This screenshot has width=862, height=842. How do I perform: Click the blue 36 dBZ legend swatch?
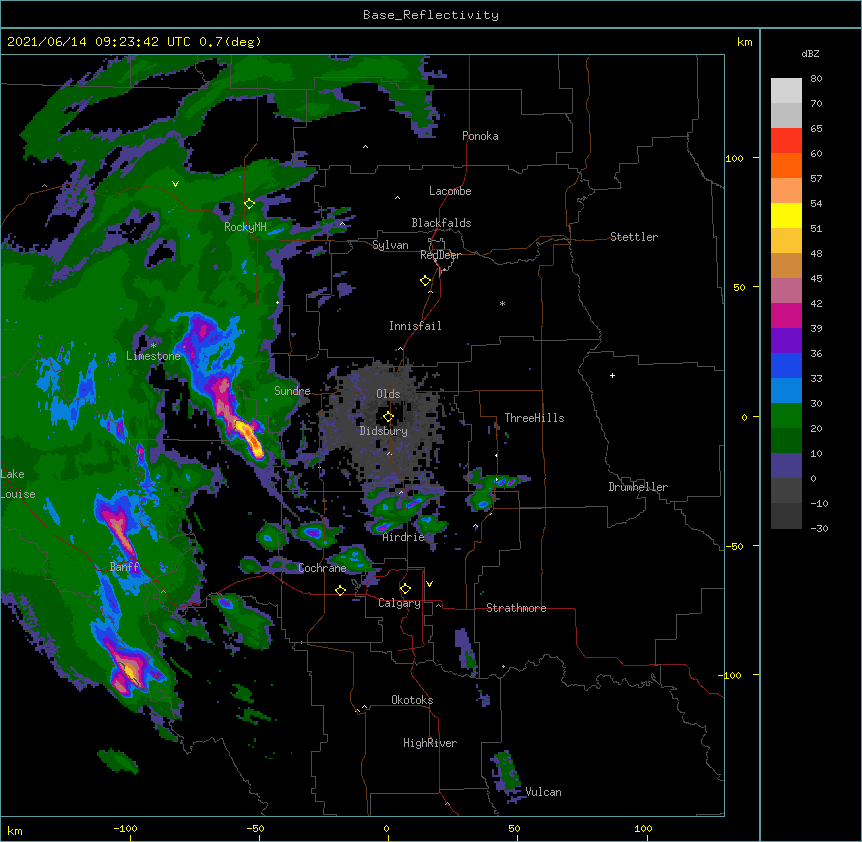[x=786, y=365]
